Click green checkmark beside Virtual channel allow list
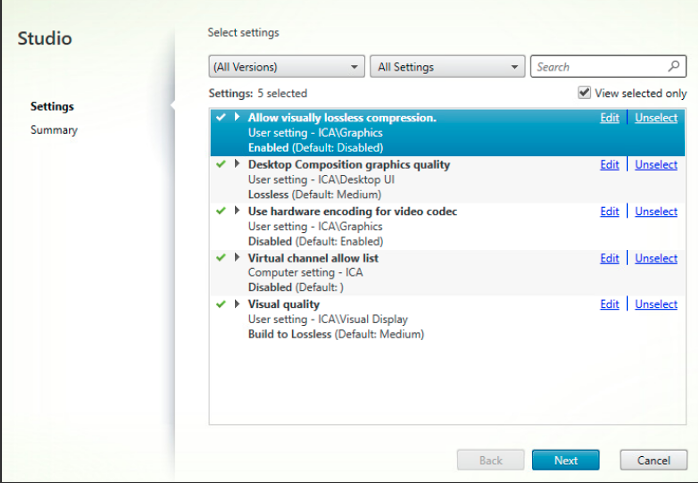The height and width of the screenshot is (483, 698). tap(220, 258)
